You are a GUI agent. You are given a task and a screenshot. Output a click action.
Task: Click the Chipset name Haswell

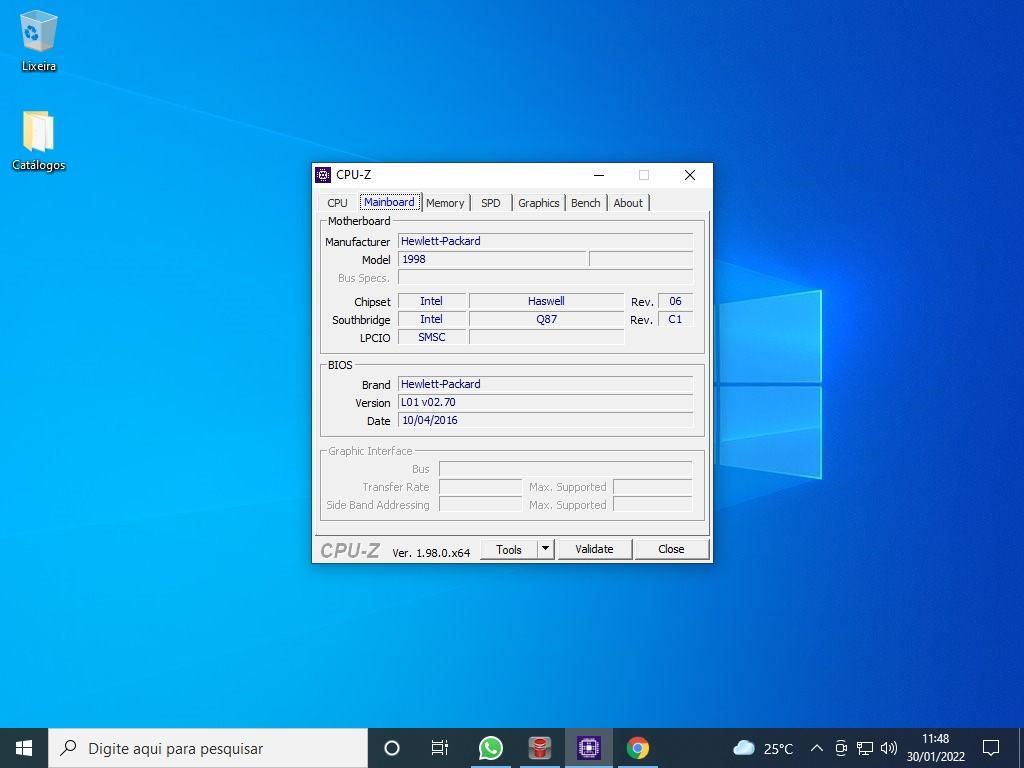[547, 301]
